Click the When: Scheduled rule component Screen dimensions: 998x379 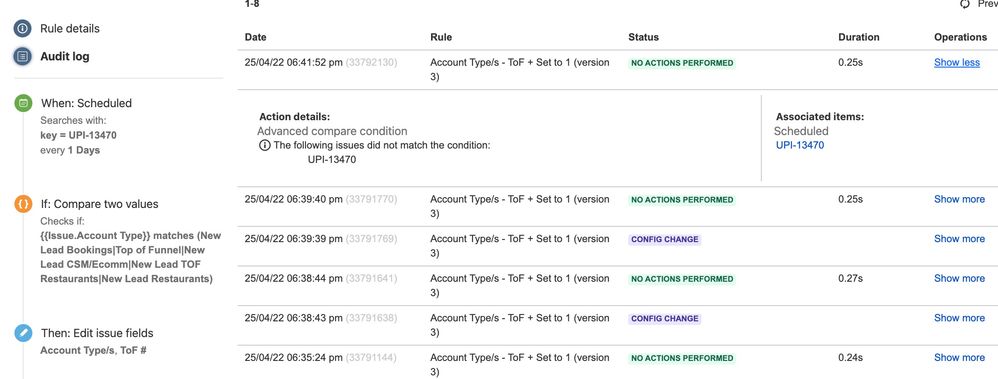pyautogui.click(x=87, y=103)
